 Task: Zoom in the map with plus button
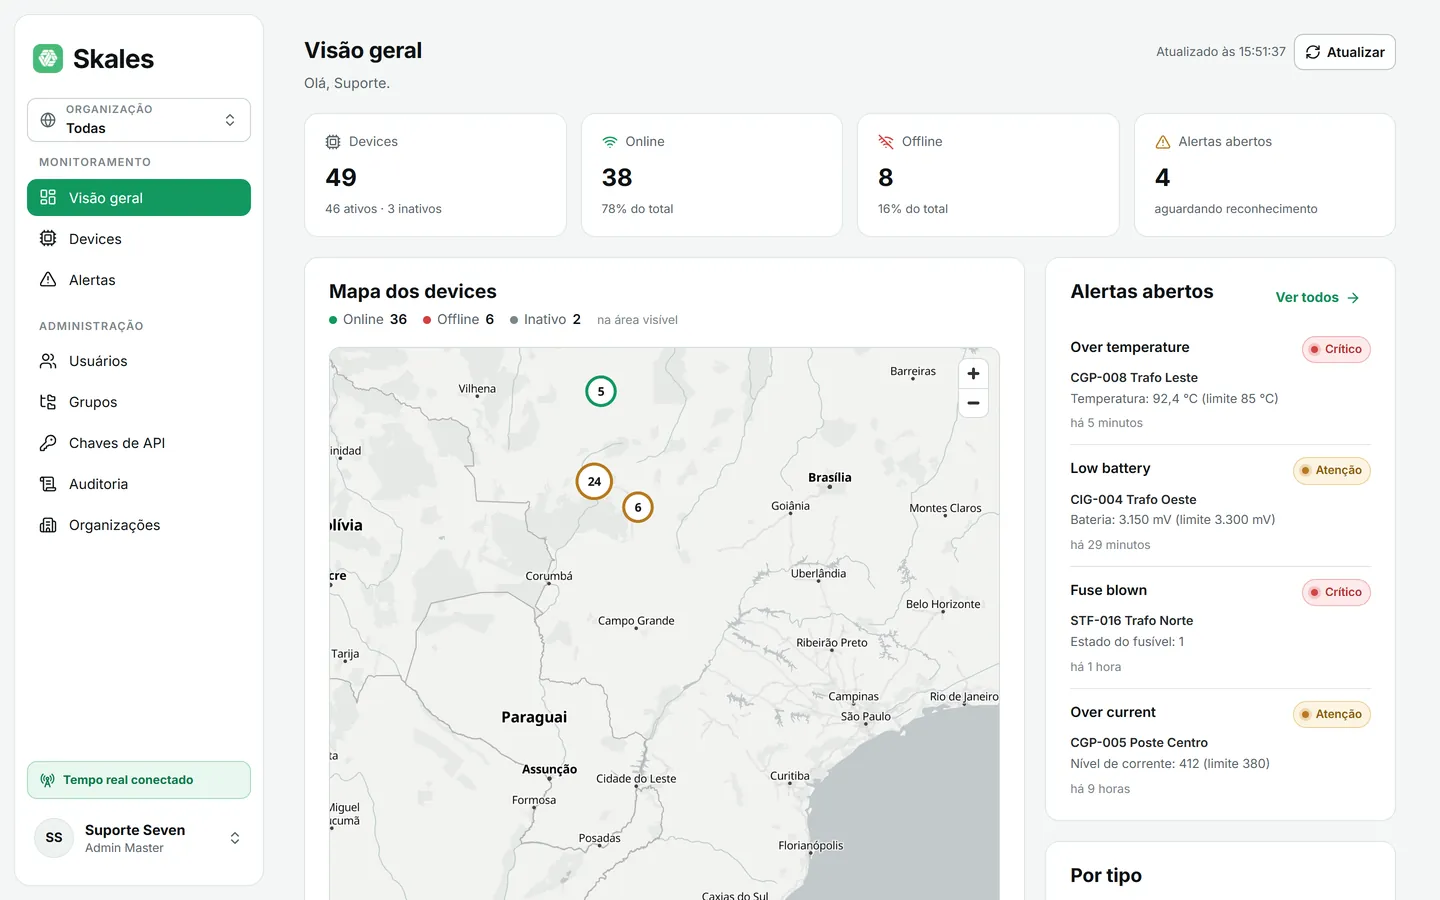pos(973,374)
